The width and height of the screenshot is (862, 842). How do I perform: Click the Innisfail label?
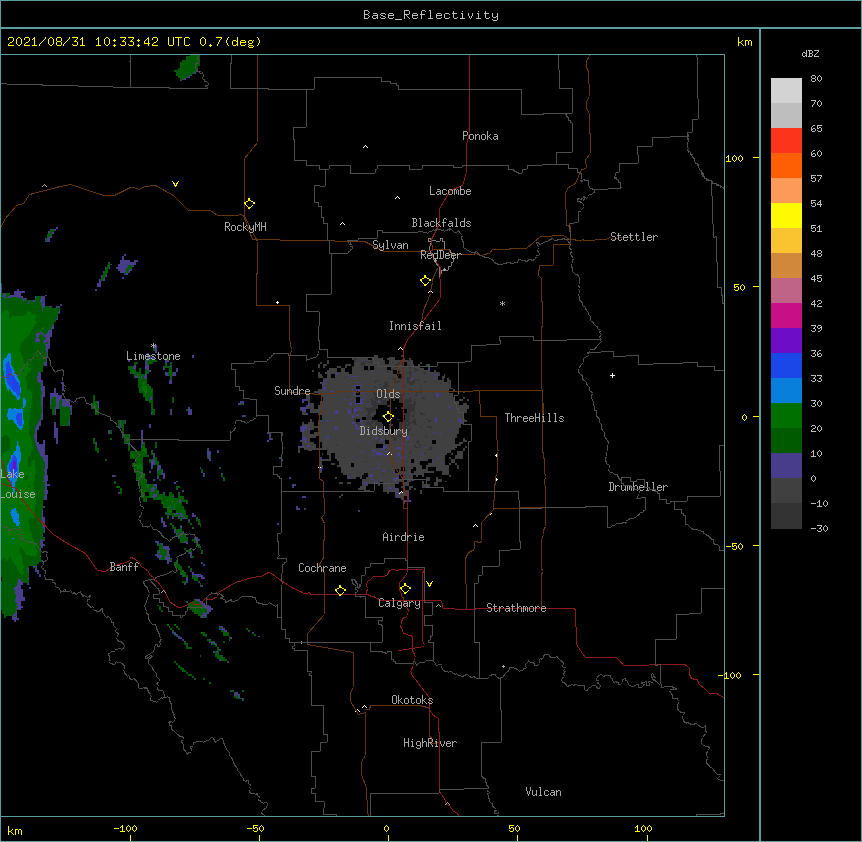click(x=415, y=326)
